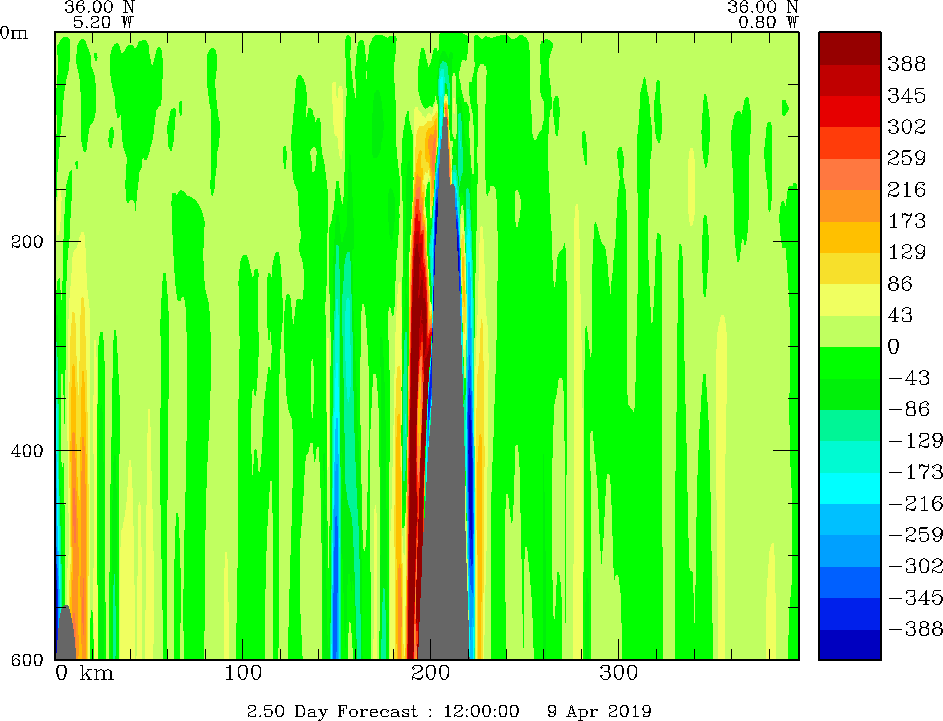Click the 2.50 Day Forecast caption
This screenshot has height=721, width=943.
point(332,711)
